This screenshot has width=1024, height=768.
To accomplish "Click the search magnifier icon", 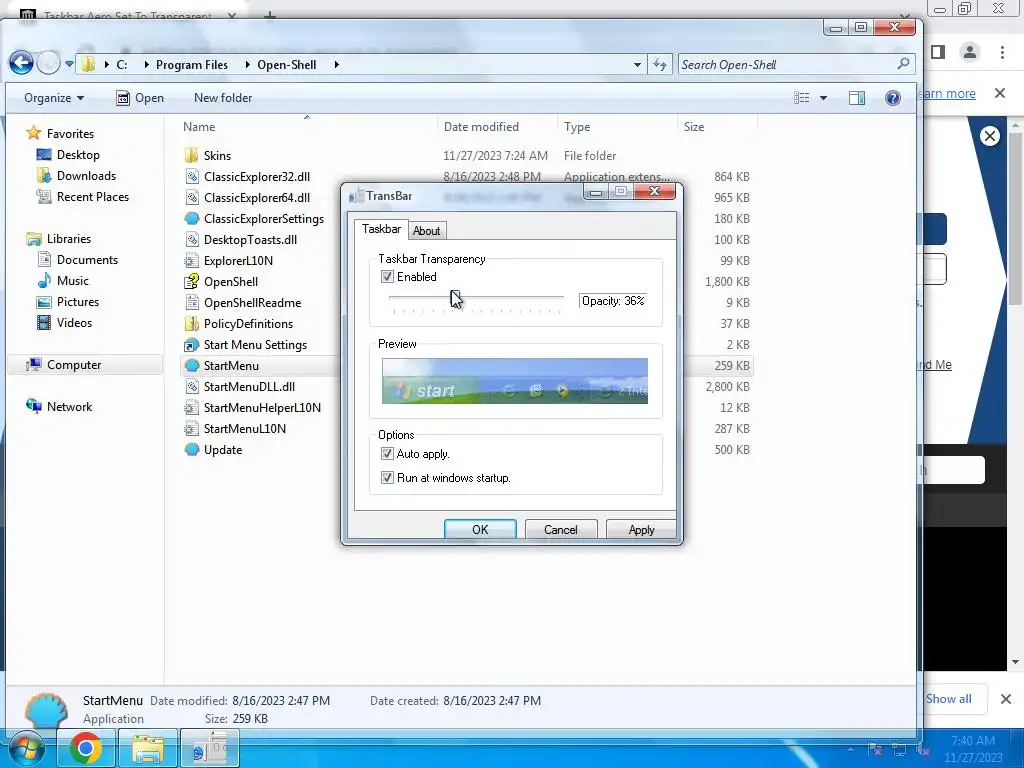I will 903,64.
